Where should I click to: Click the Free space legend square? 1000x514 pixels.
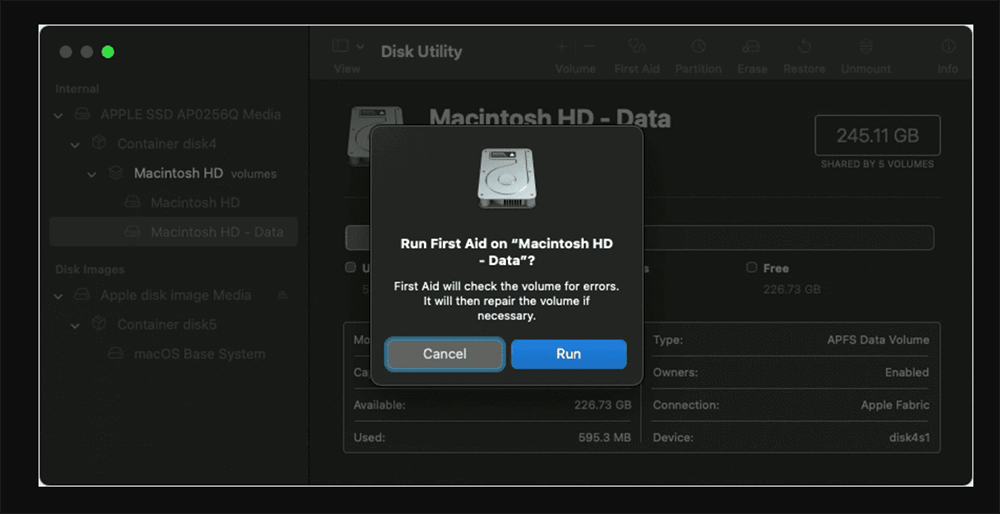point(751,268)
